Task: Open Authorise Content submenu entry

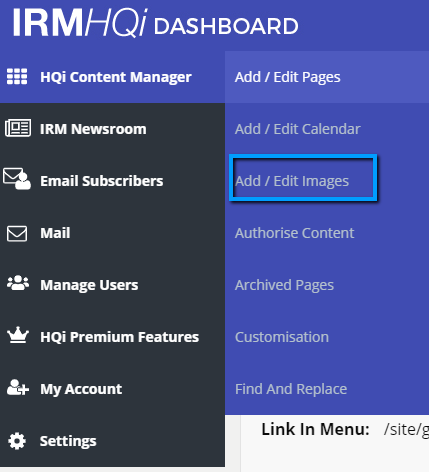Action: pos(294,233)
